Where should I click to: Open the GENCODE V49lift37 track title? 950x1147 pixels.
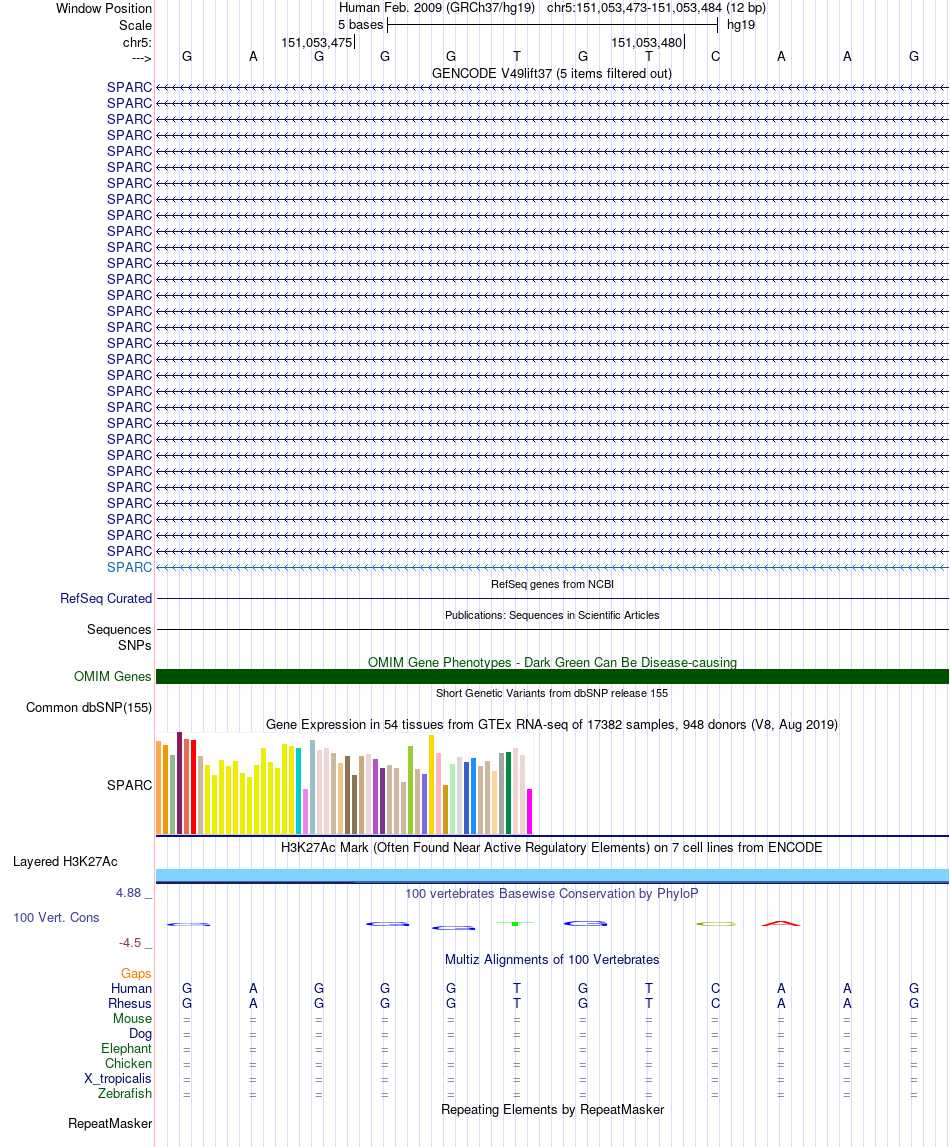[x=552, y=73]
